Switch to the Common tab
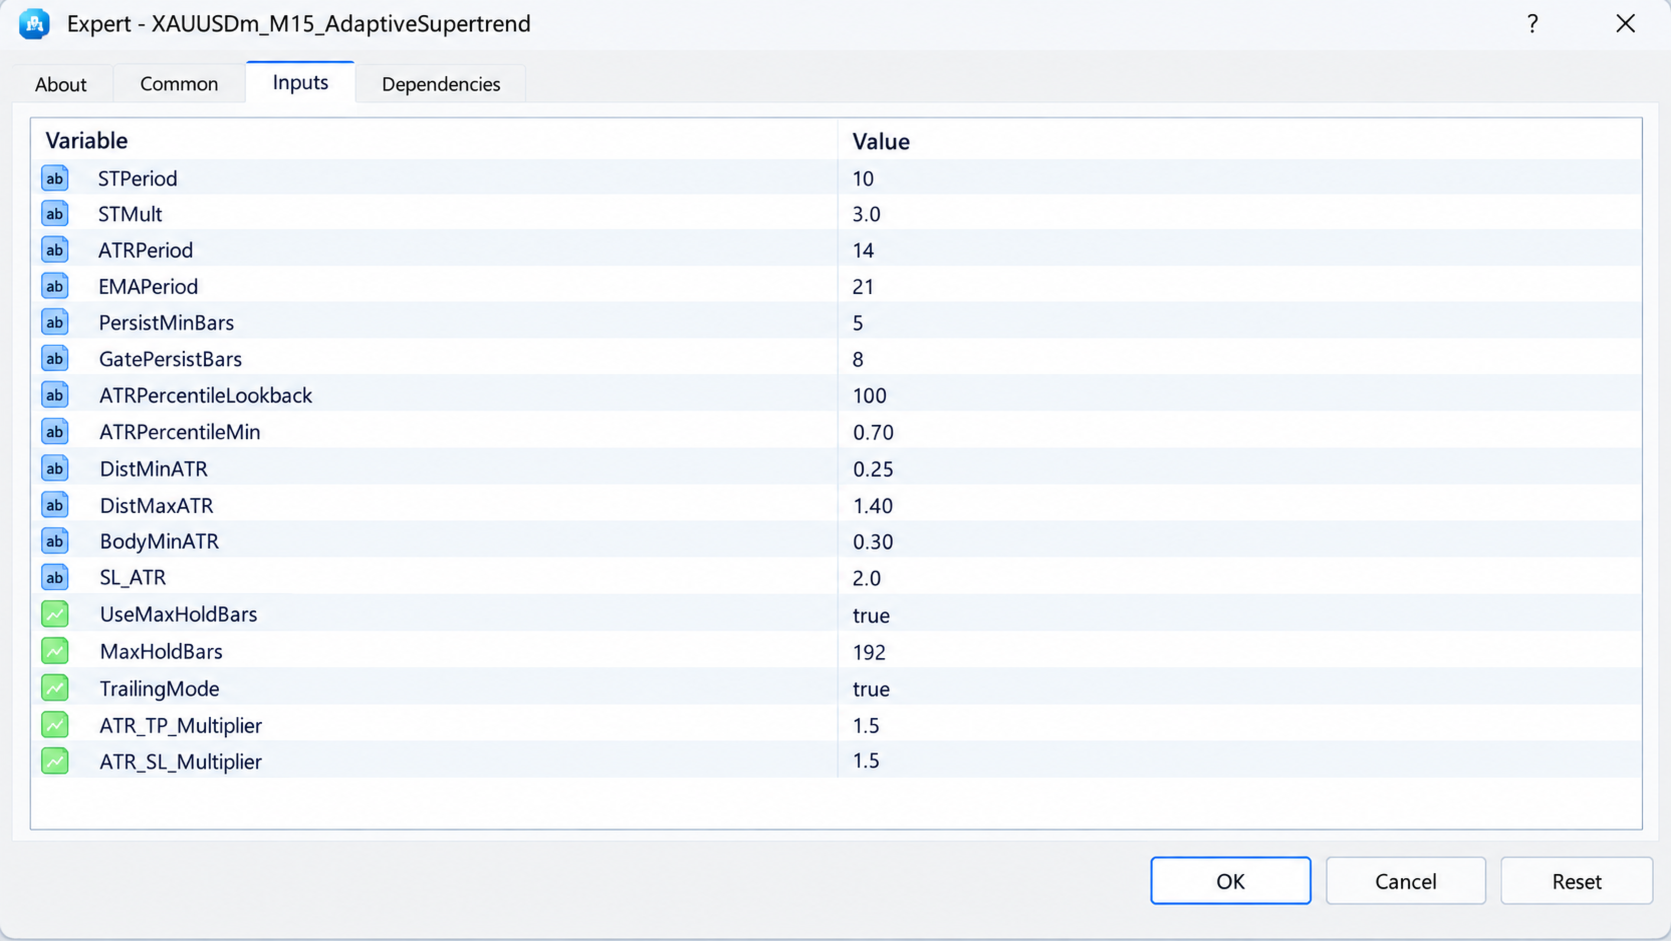This screenshot has height=941, width=1671. (x=179, y=84)
